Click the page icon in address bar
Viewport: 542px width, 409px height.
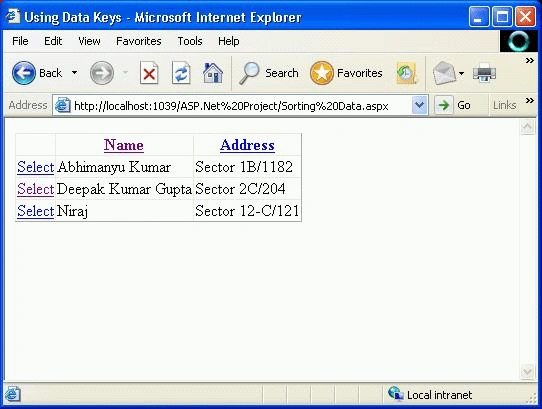pyautogui.click(x=63, y=105)
